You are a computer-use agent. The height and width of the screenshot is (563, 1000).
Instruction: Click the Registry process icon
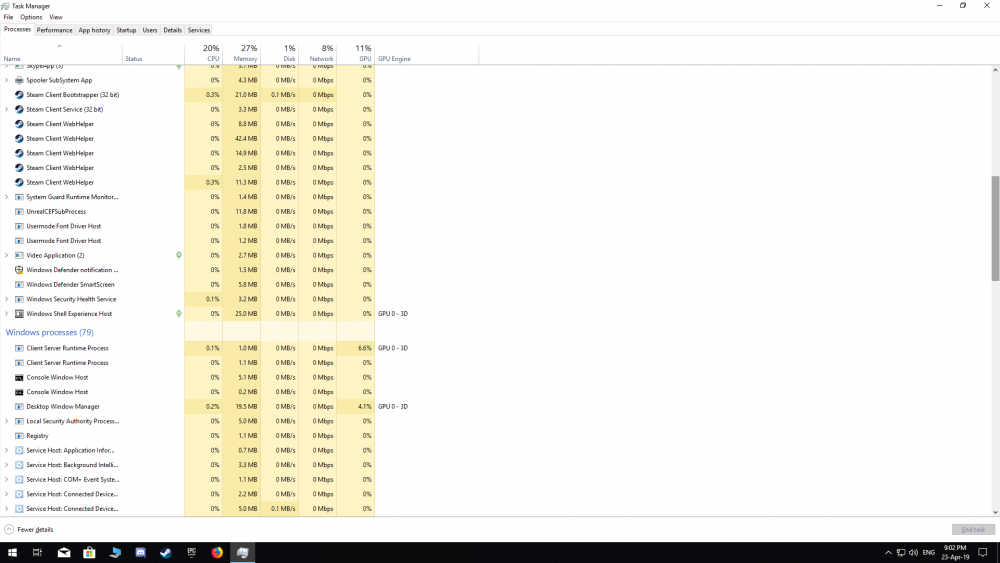pyautogui.click(x=19, y=436)
